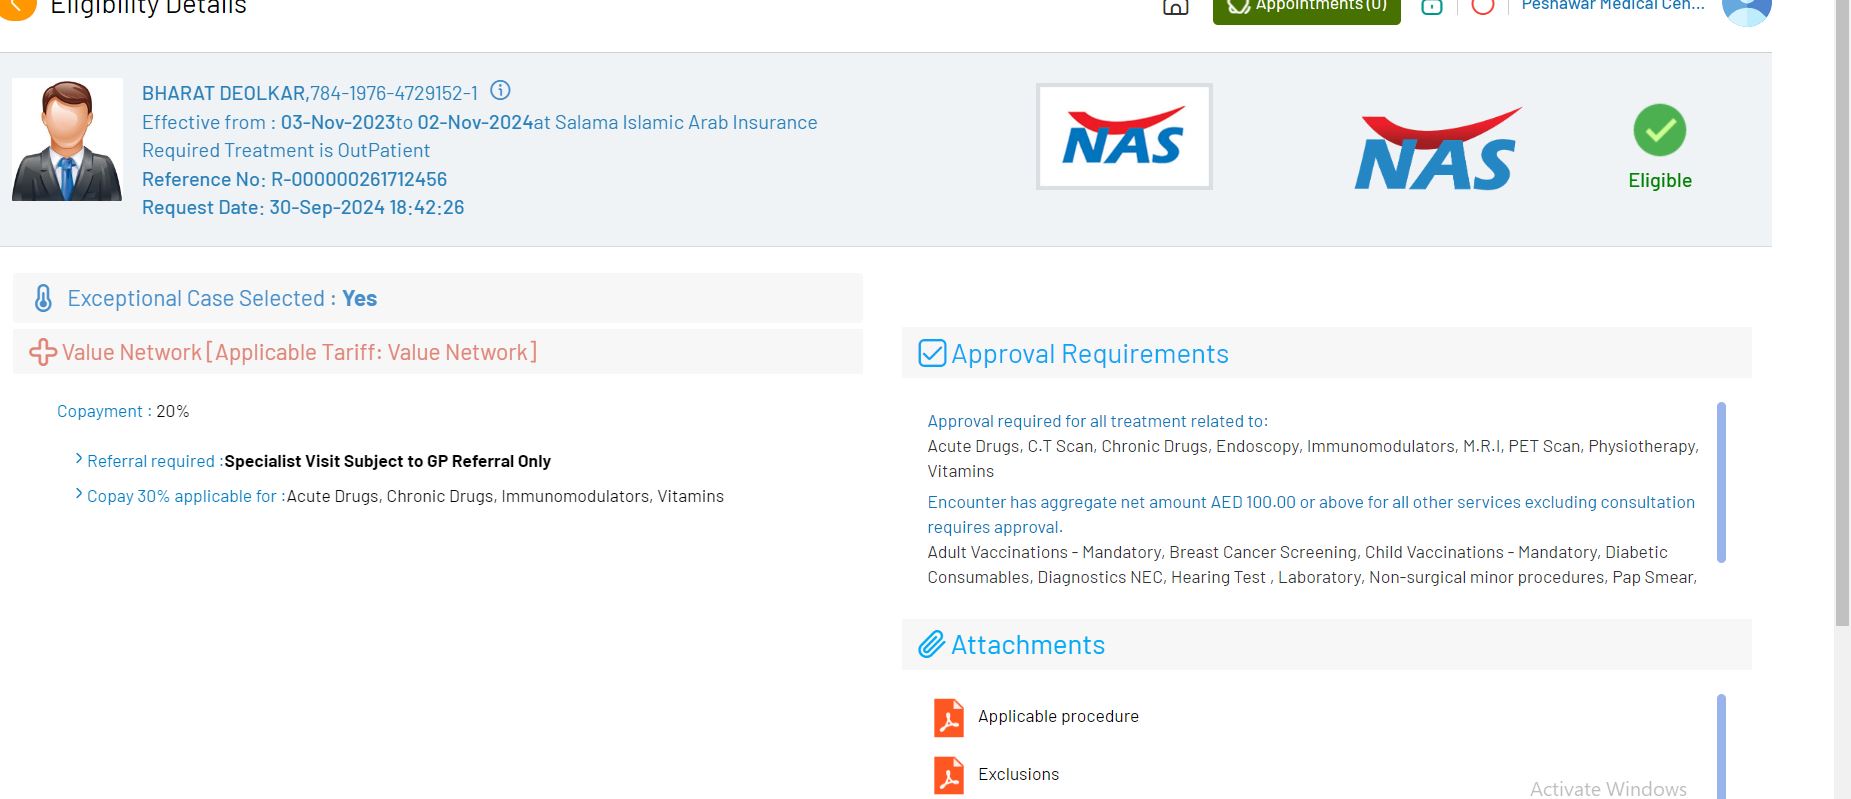
Task: Click the boxed NAS logo thumbnail
Action: (x=1124, y=136)
